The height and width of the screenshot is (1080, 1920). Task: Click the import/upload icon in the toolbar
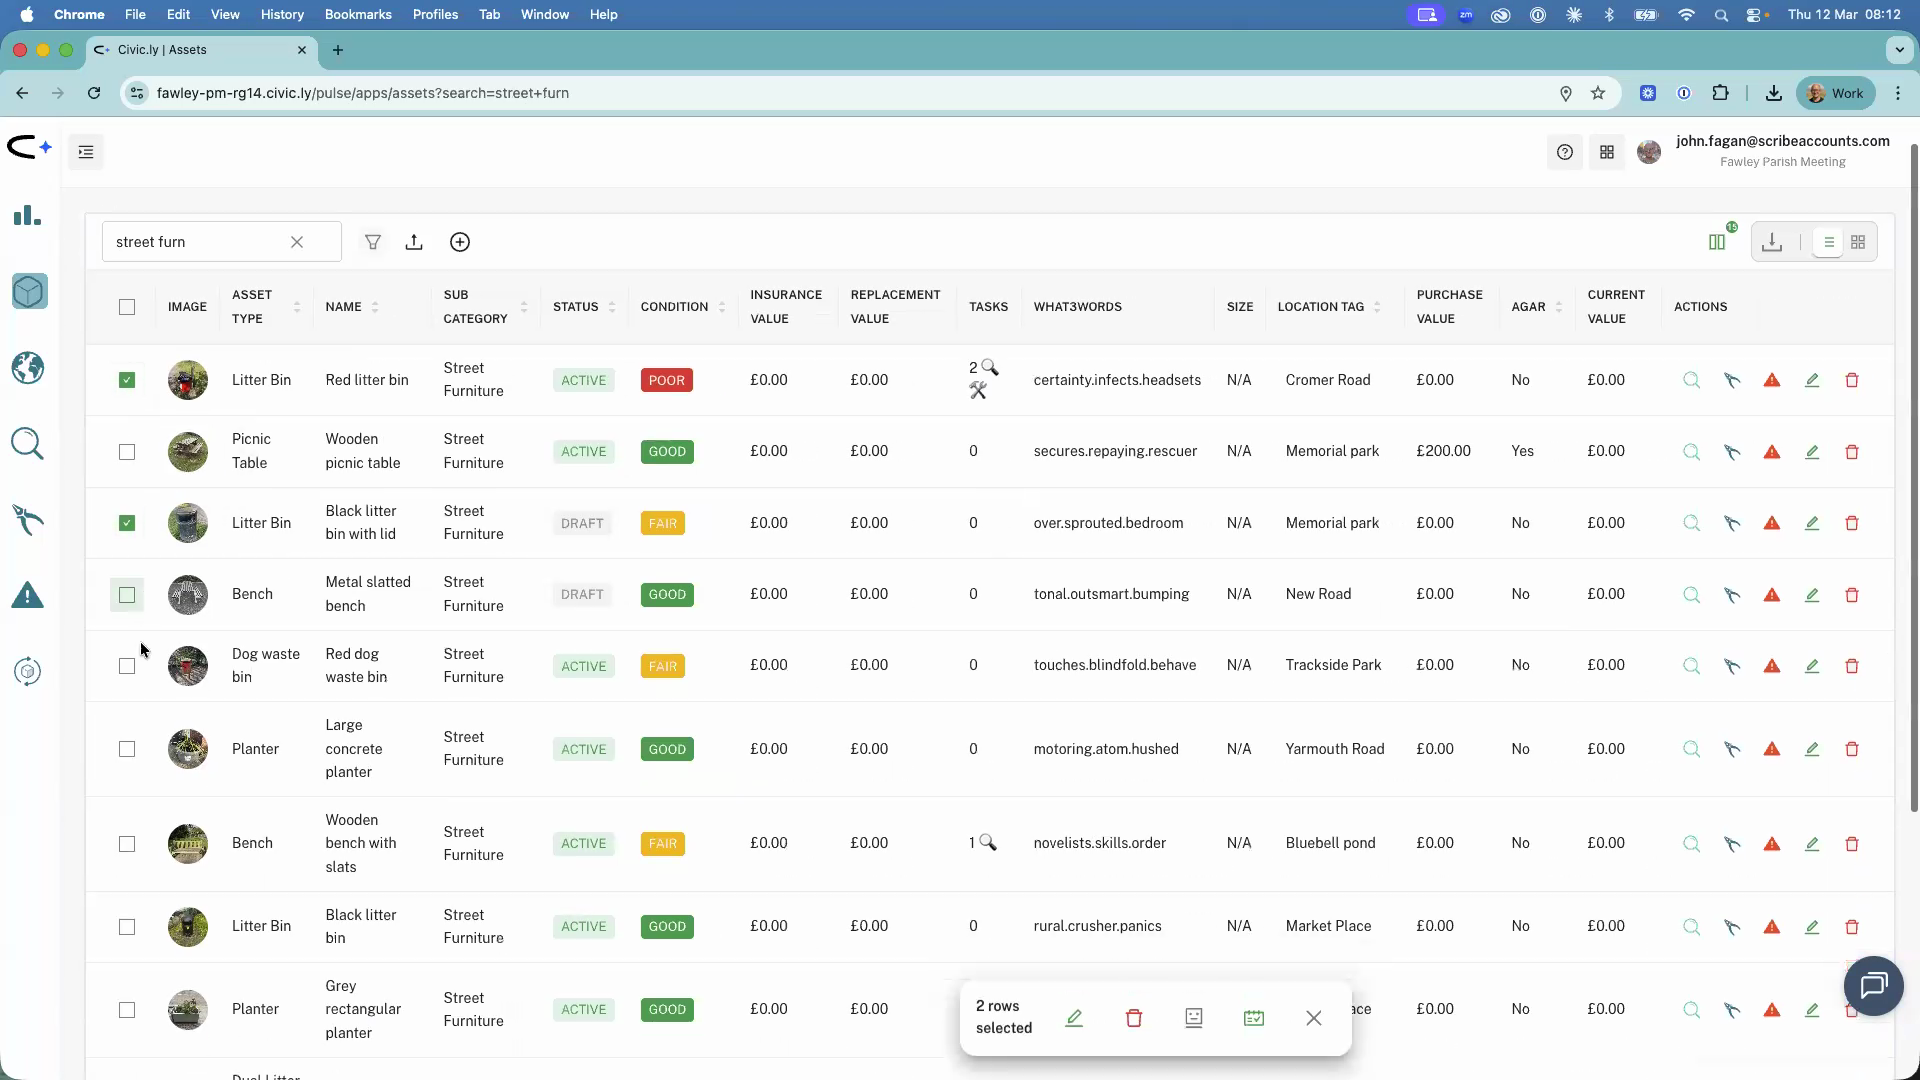pyautogui.click(x=415, y=242)
